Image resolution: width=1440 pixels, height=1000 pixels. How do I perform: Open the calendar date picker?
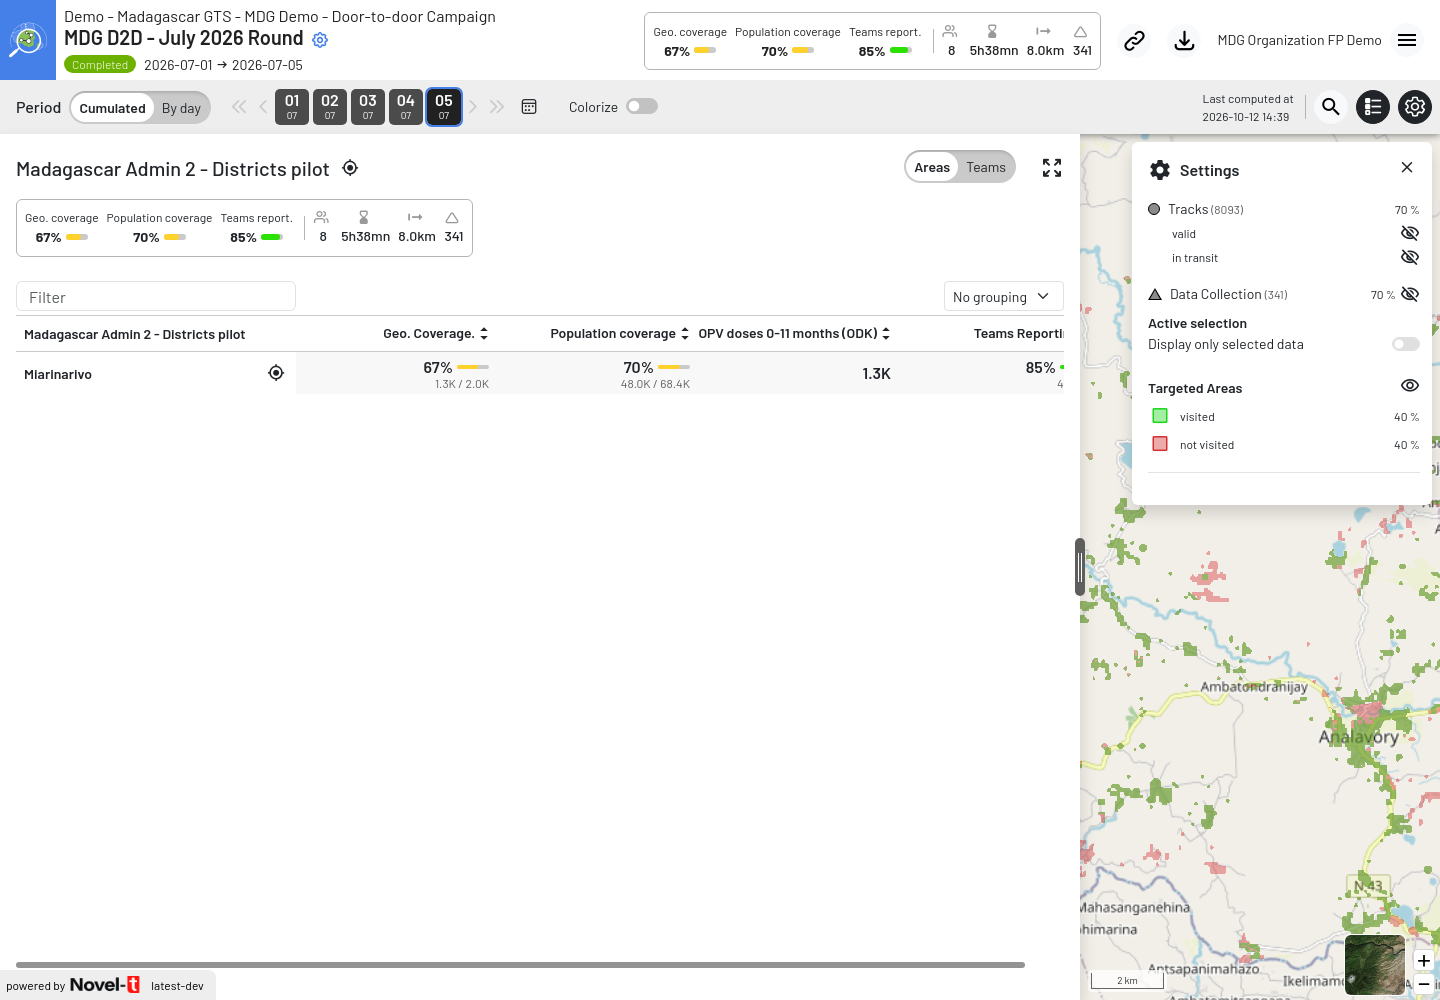click(x=529, y=107)
